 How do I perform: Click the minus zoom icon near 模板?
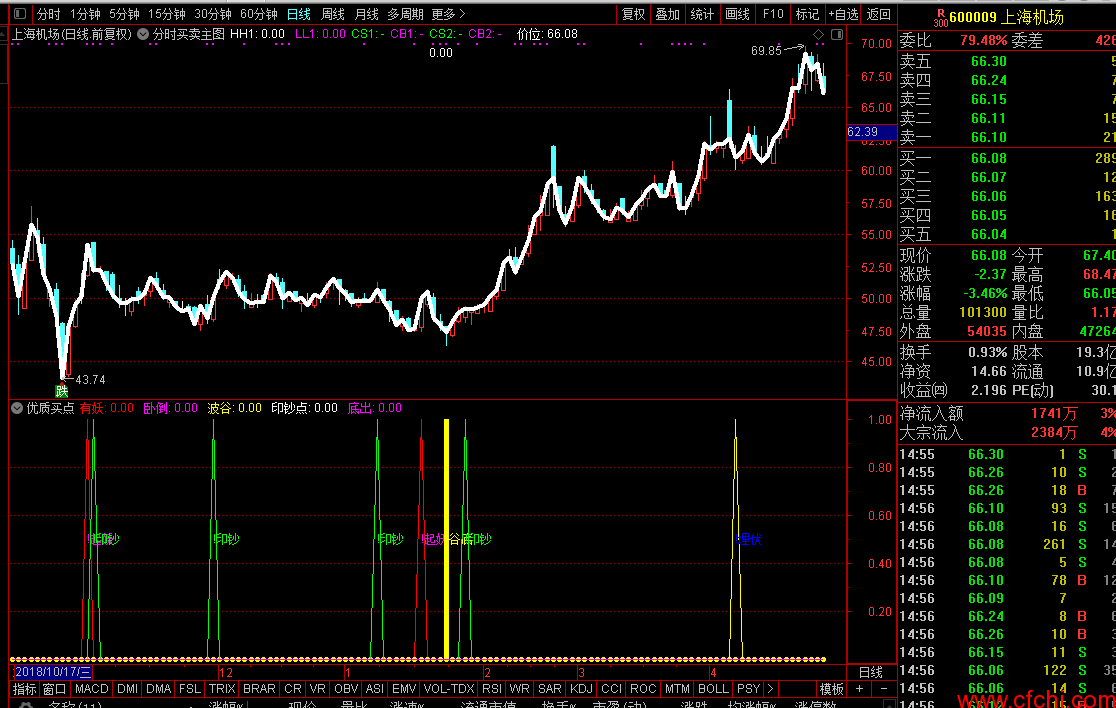point(883,689)
